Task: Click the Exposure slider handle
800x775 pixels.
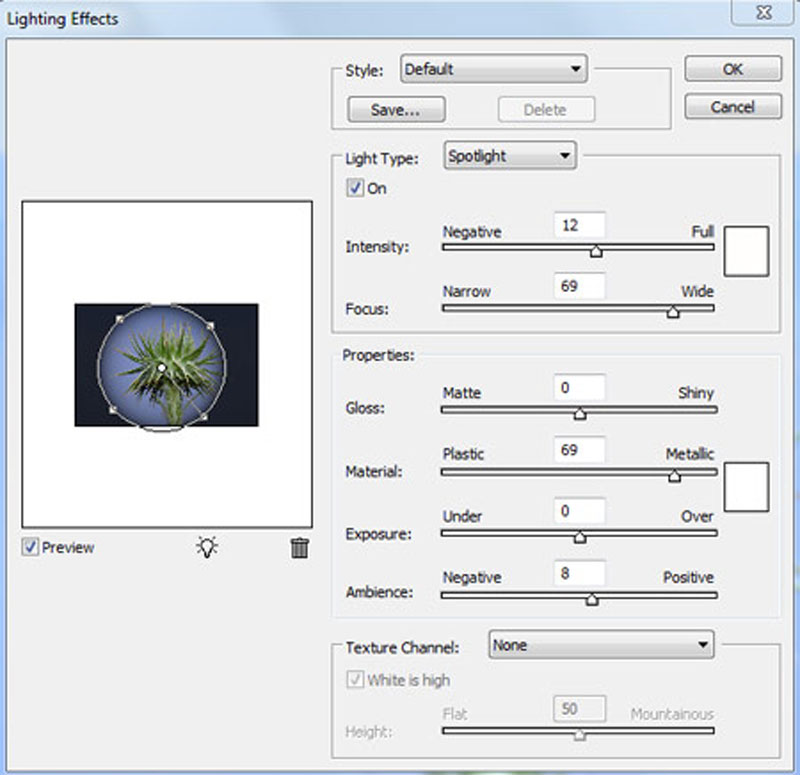Action: point(579,537)
